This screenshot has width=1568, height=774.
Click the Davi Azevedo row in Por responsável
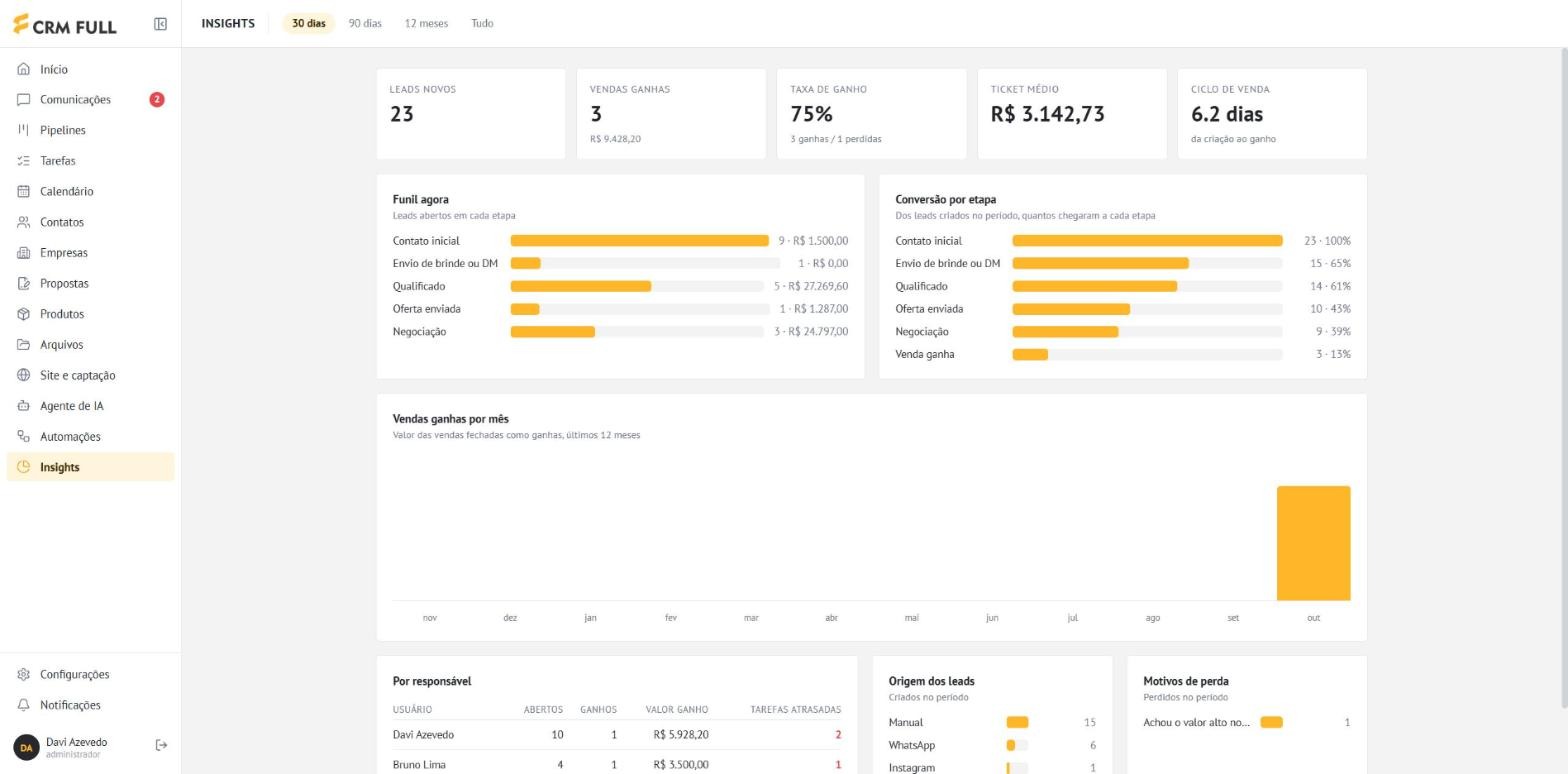617,735
